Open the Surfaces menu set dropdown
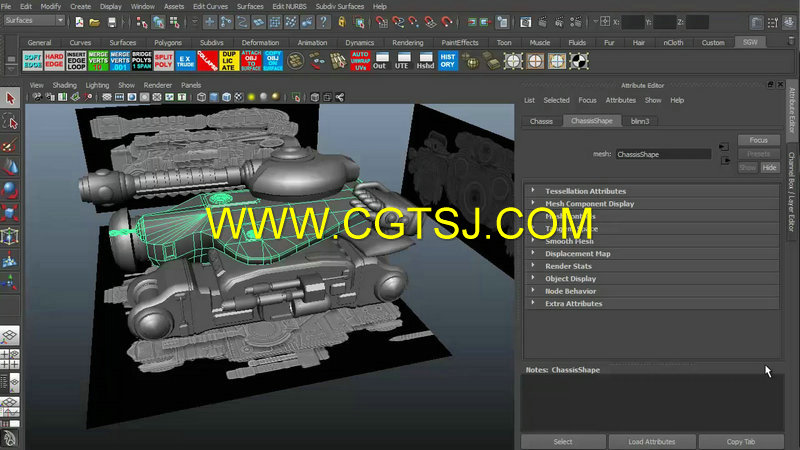The image size is (800, 450). (x=34, y=20)
